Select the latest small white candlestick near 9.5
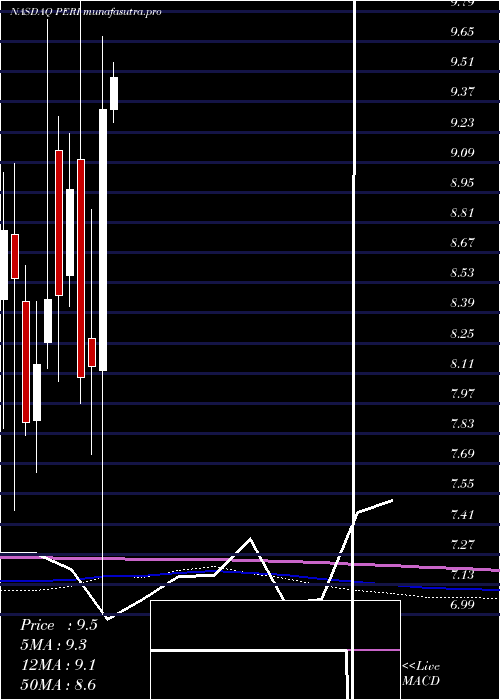 coord(114,93)
